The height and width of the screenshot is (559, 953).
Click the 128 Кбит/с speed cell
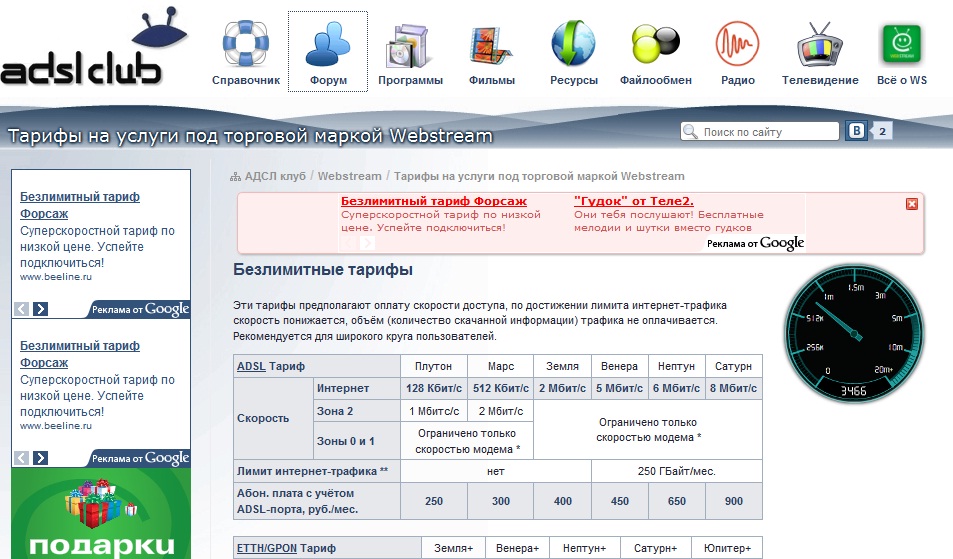[433, 388]
